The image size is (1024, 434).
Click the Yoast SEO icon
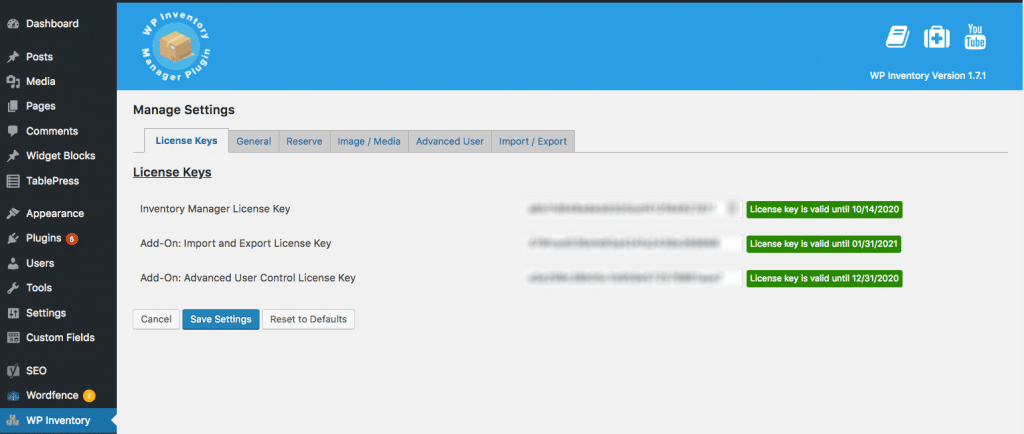click(12, 371)
